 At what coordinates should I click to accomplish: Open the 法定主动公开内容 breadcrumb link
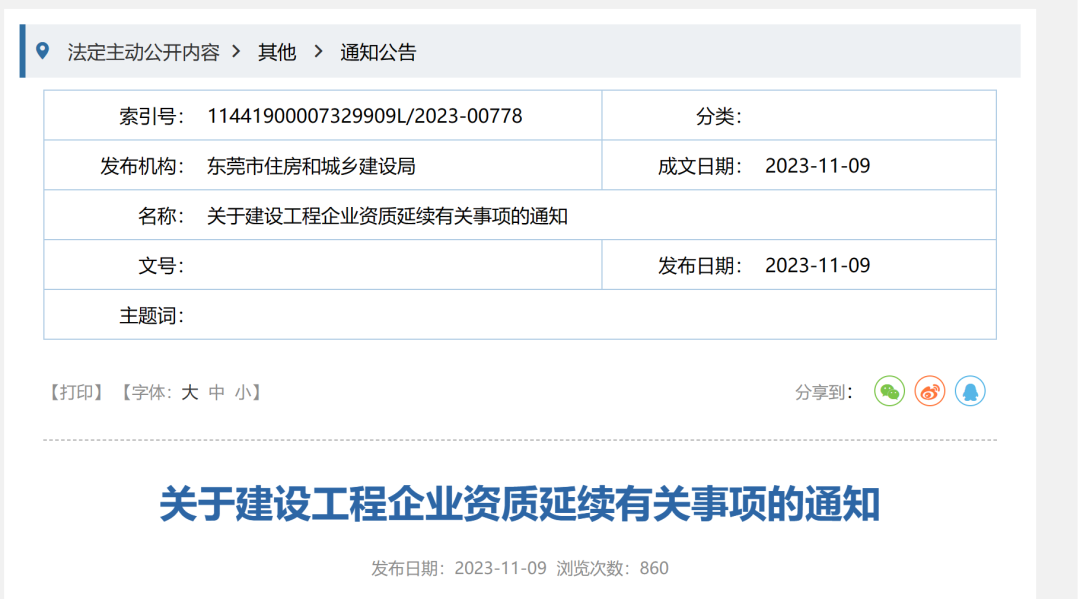coord(143,52)
